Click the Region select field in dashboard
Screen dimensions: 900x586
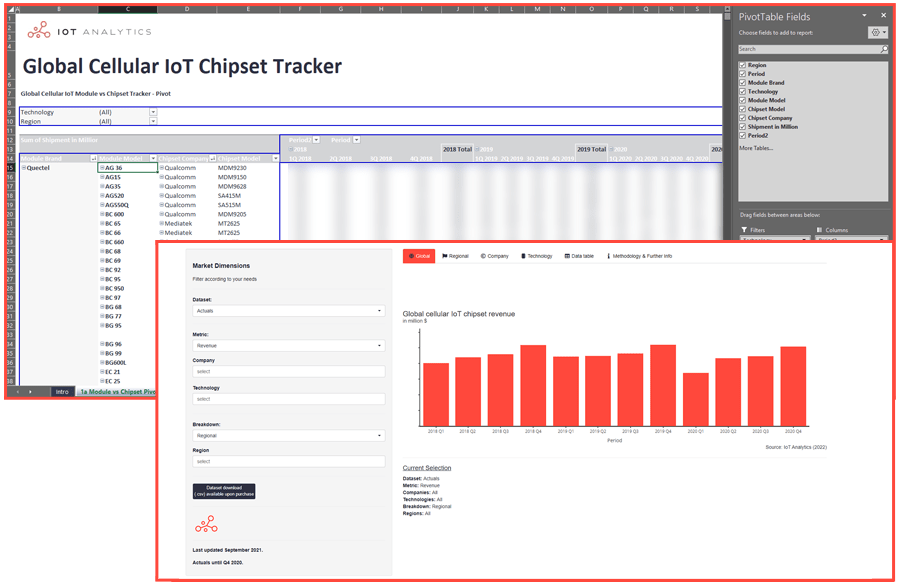289,462
